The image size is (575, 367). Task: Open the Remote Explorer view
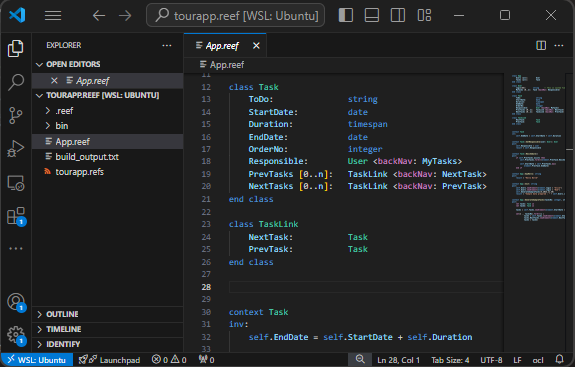click(16, 183)
